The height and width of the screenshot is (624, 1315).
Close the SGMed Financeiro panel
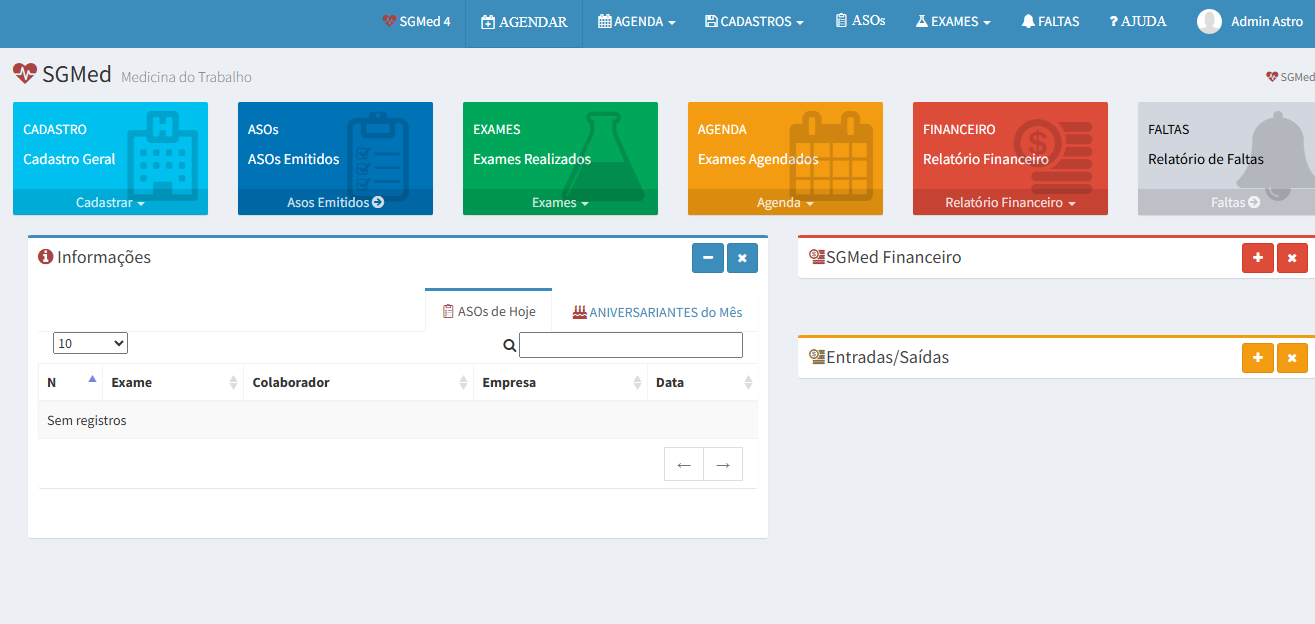1292,258
